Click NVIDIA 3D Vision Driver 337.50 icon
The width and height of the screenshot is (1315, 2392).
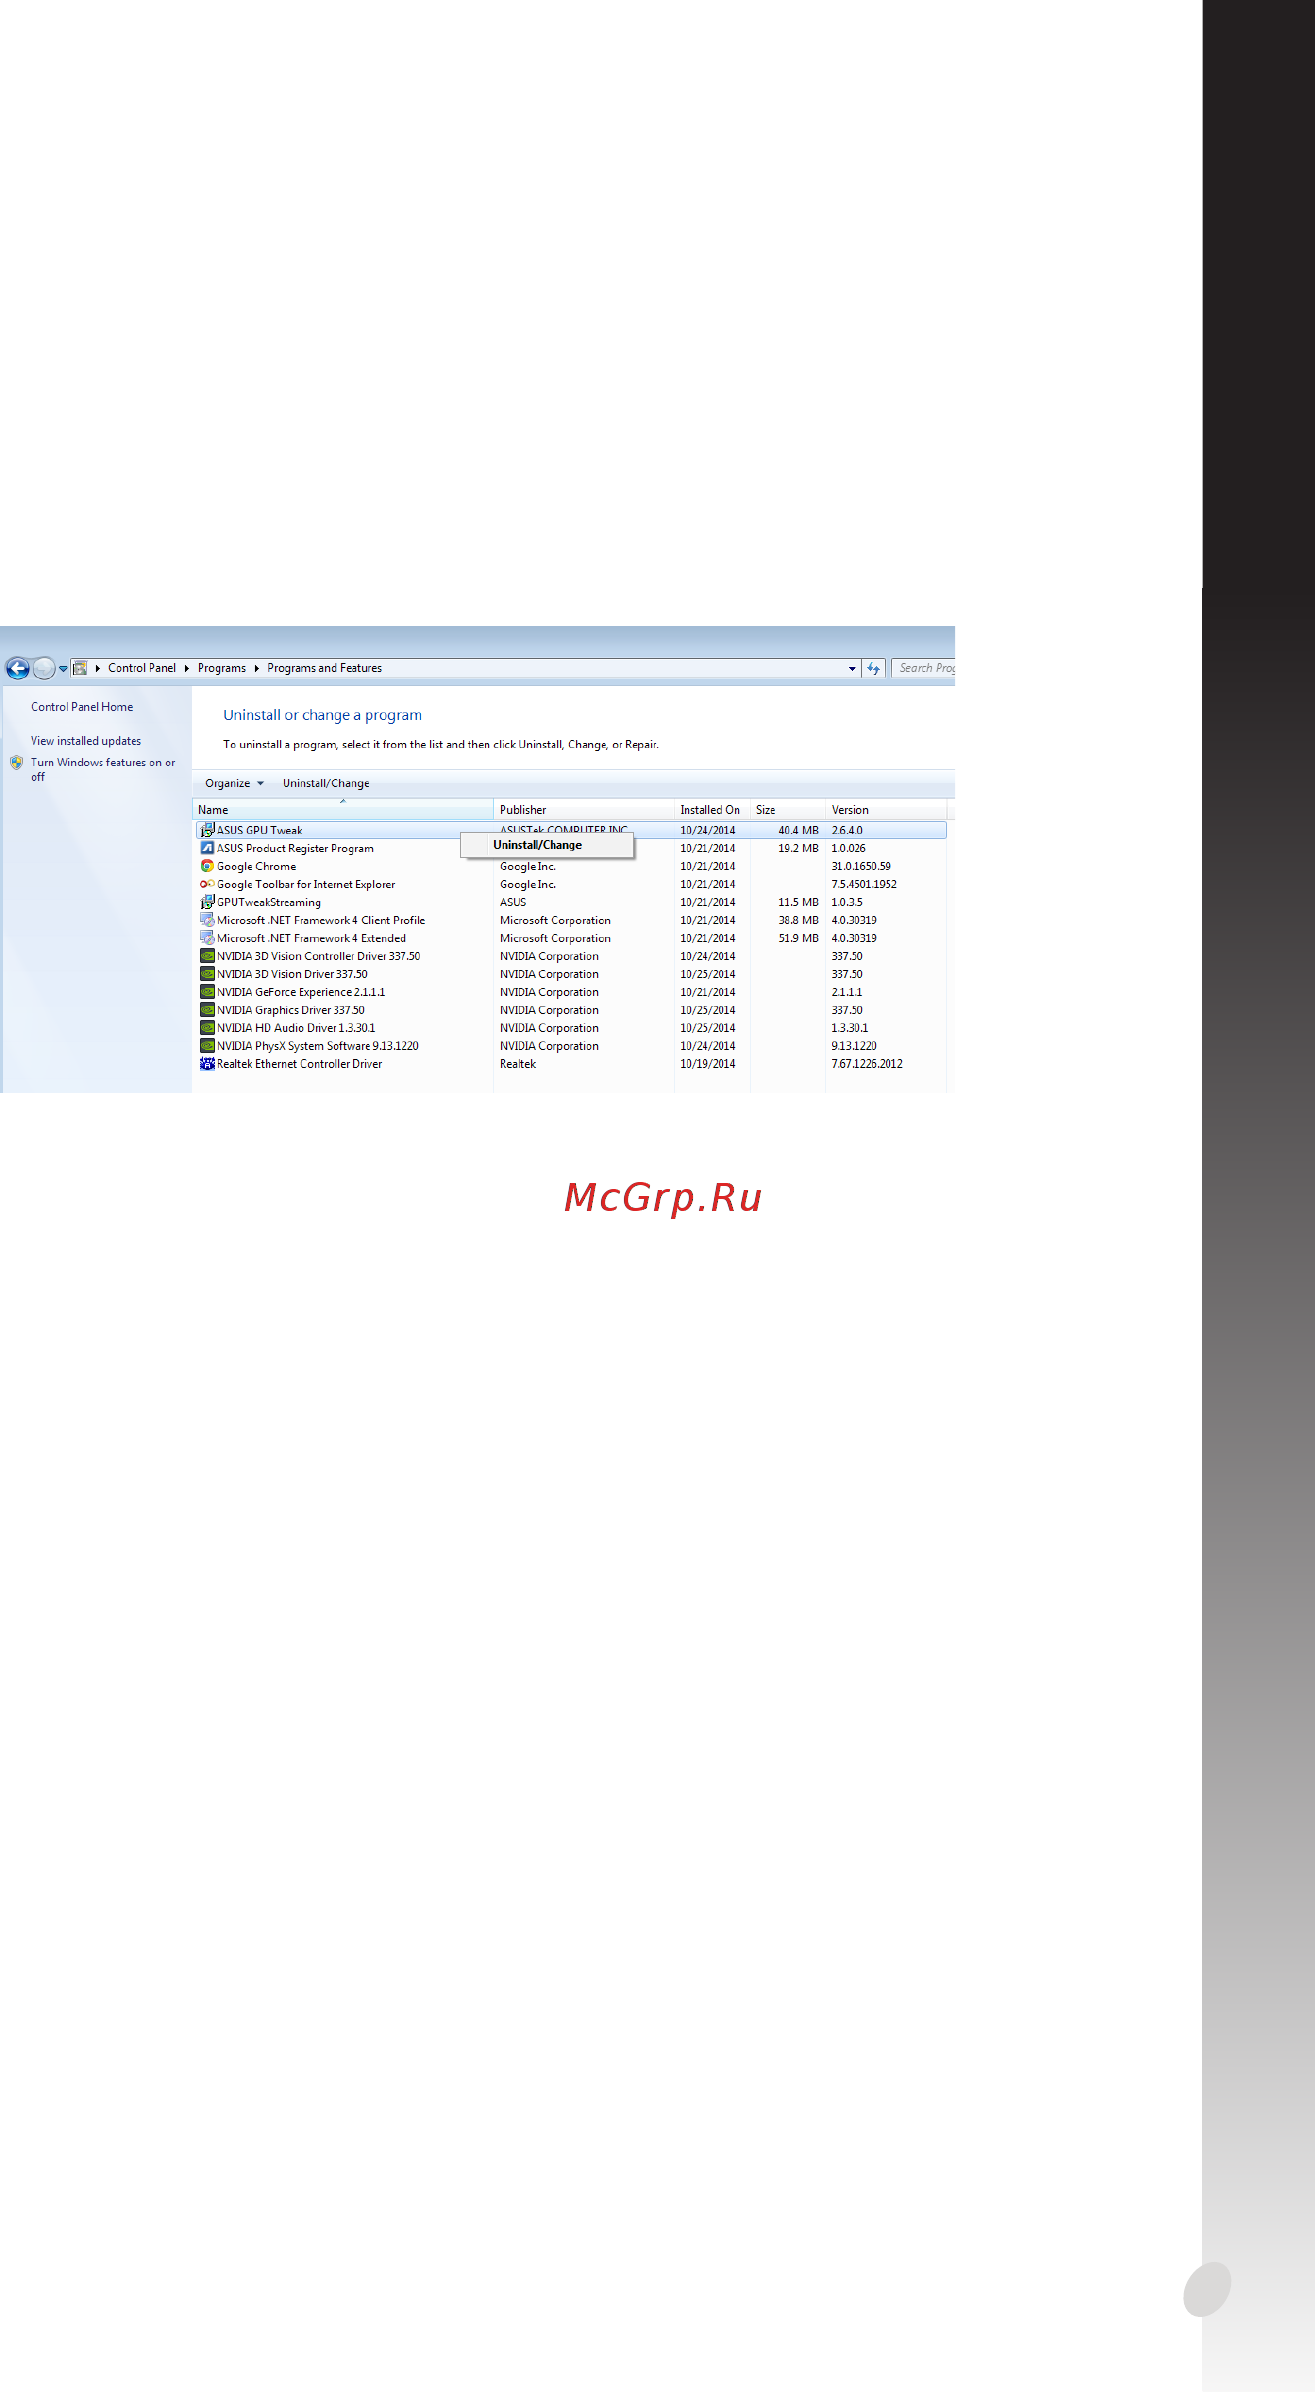click(207, 974)
